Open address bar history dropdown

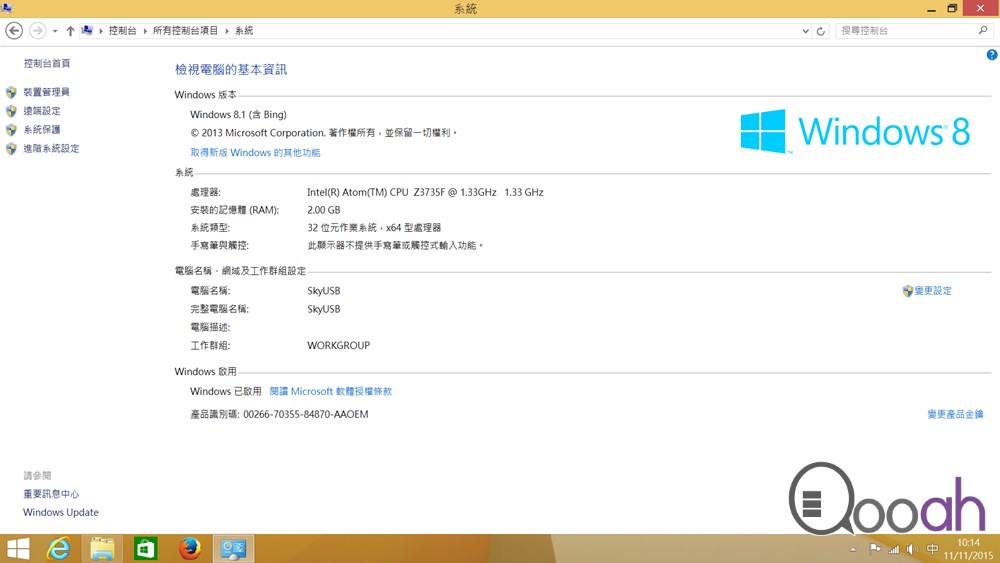[805, 31]
